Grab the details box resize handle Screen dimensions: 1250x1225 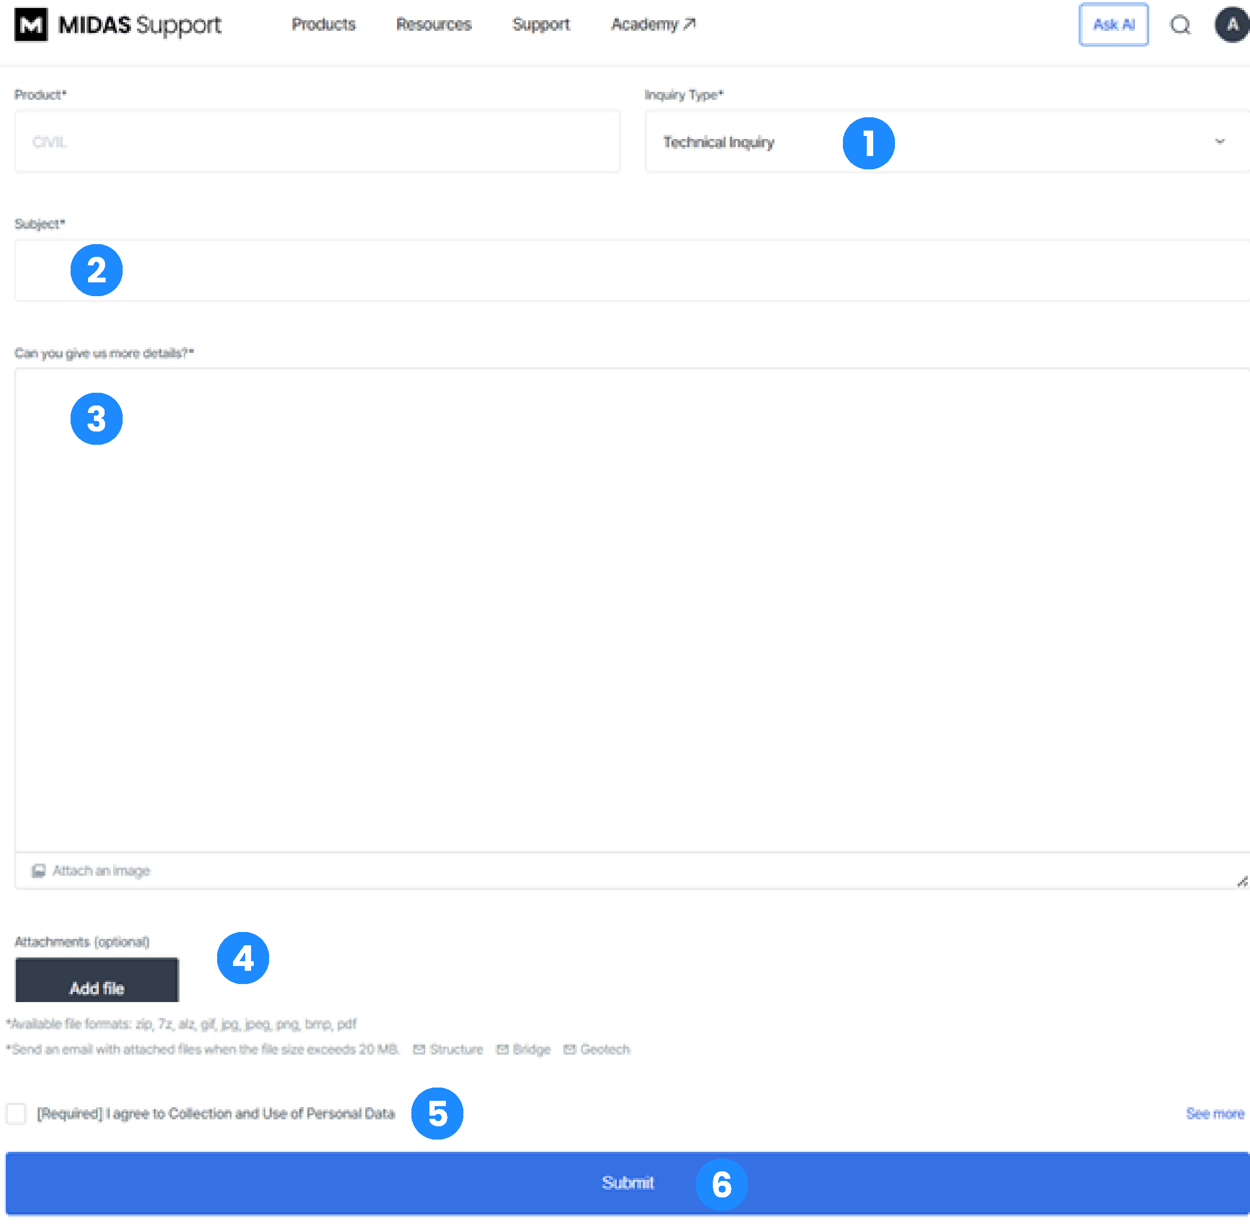[1242, 881]
